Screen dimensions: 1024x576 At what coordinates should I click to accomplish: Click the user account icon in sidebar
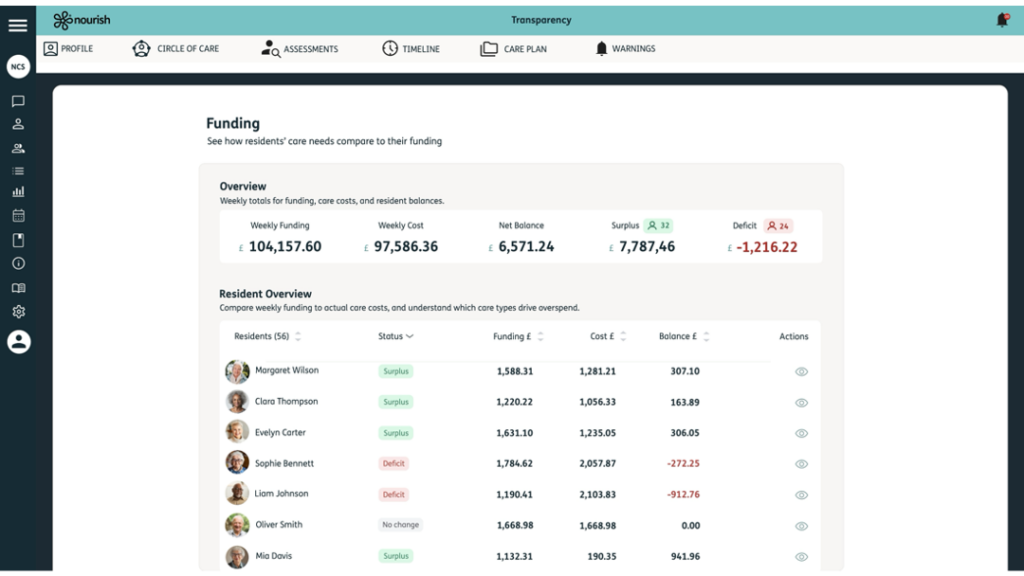(x=19, y=342)
